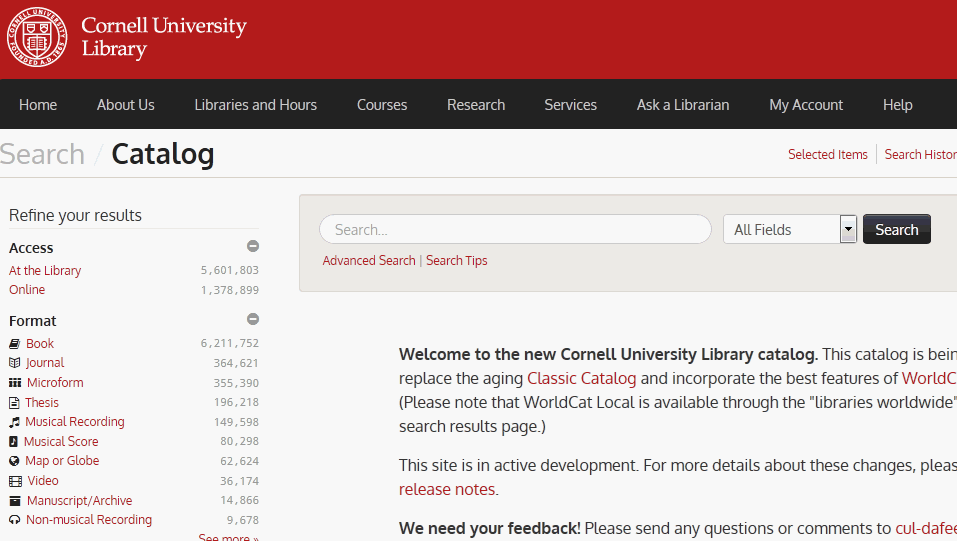Filter results by Book format
The image size is (957, 541).
(40, 344)
